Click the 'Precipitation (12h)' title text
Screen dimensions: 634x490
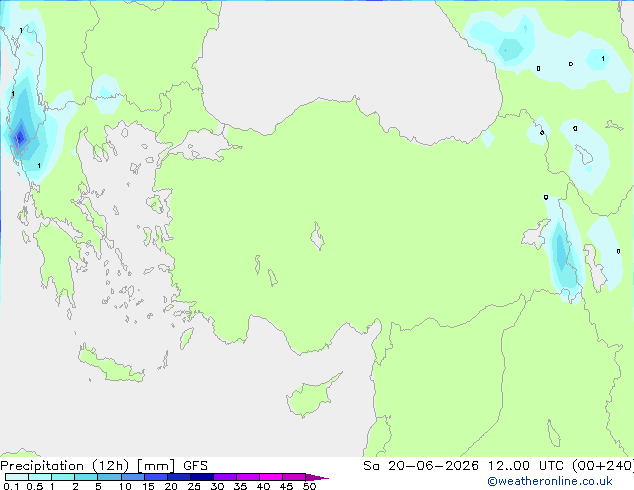[65, 466]
